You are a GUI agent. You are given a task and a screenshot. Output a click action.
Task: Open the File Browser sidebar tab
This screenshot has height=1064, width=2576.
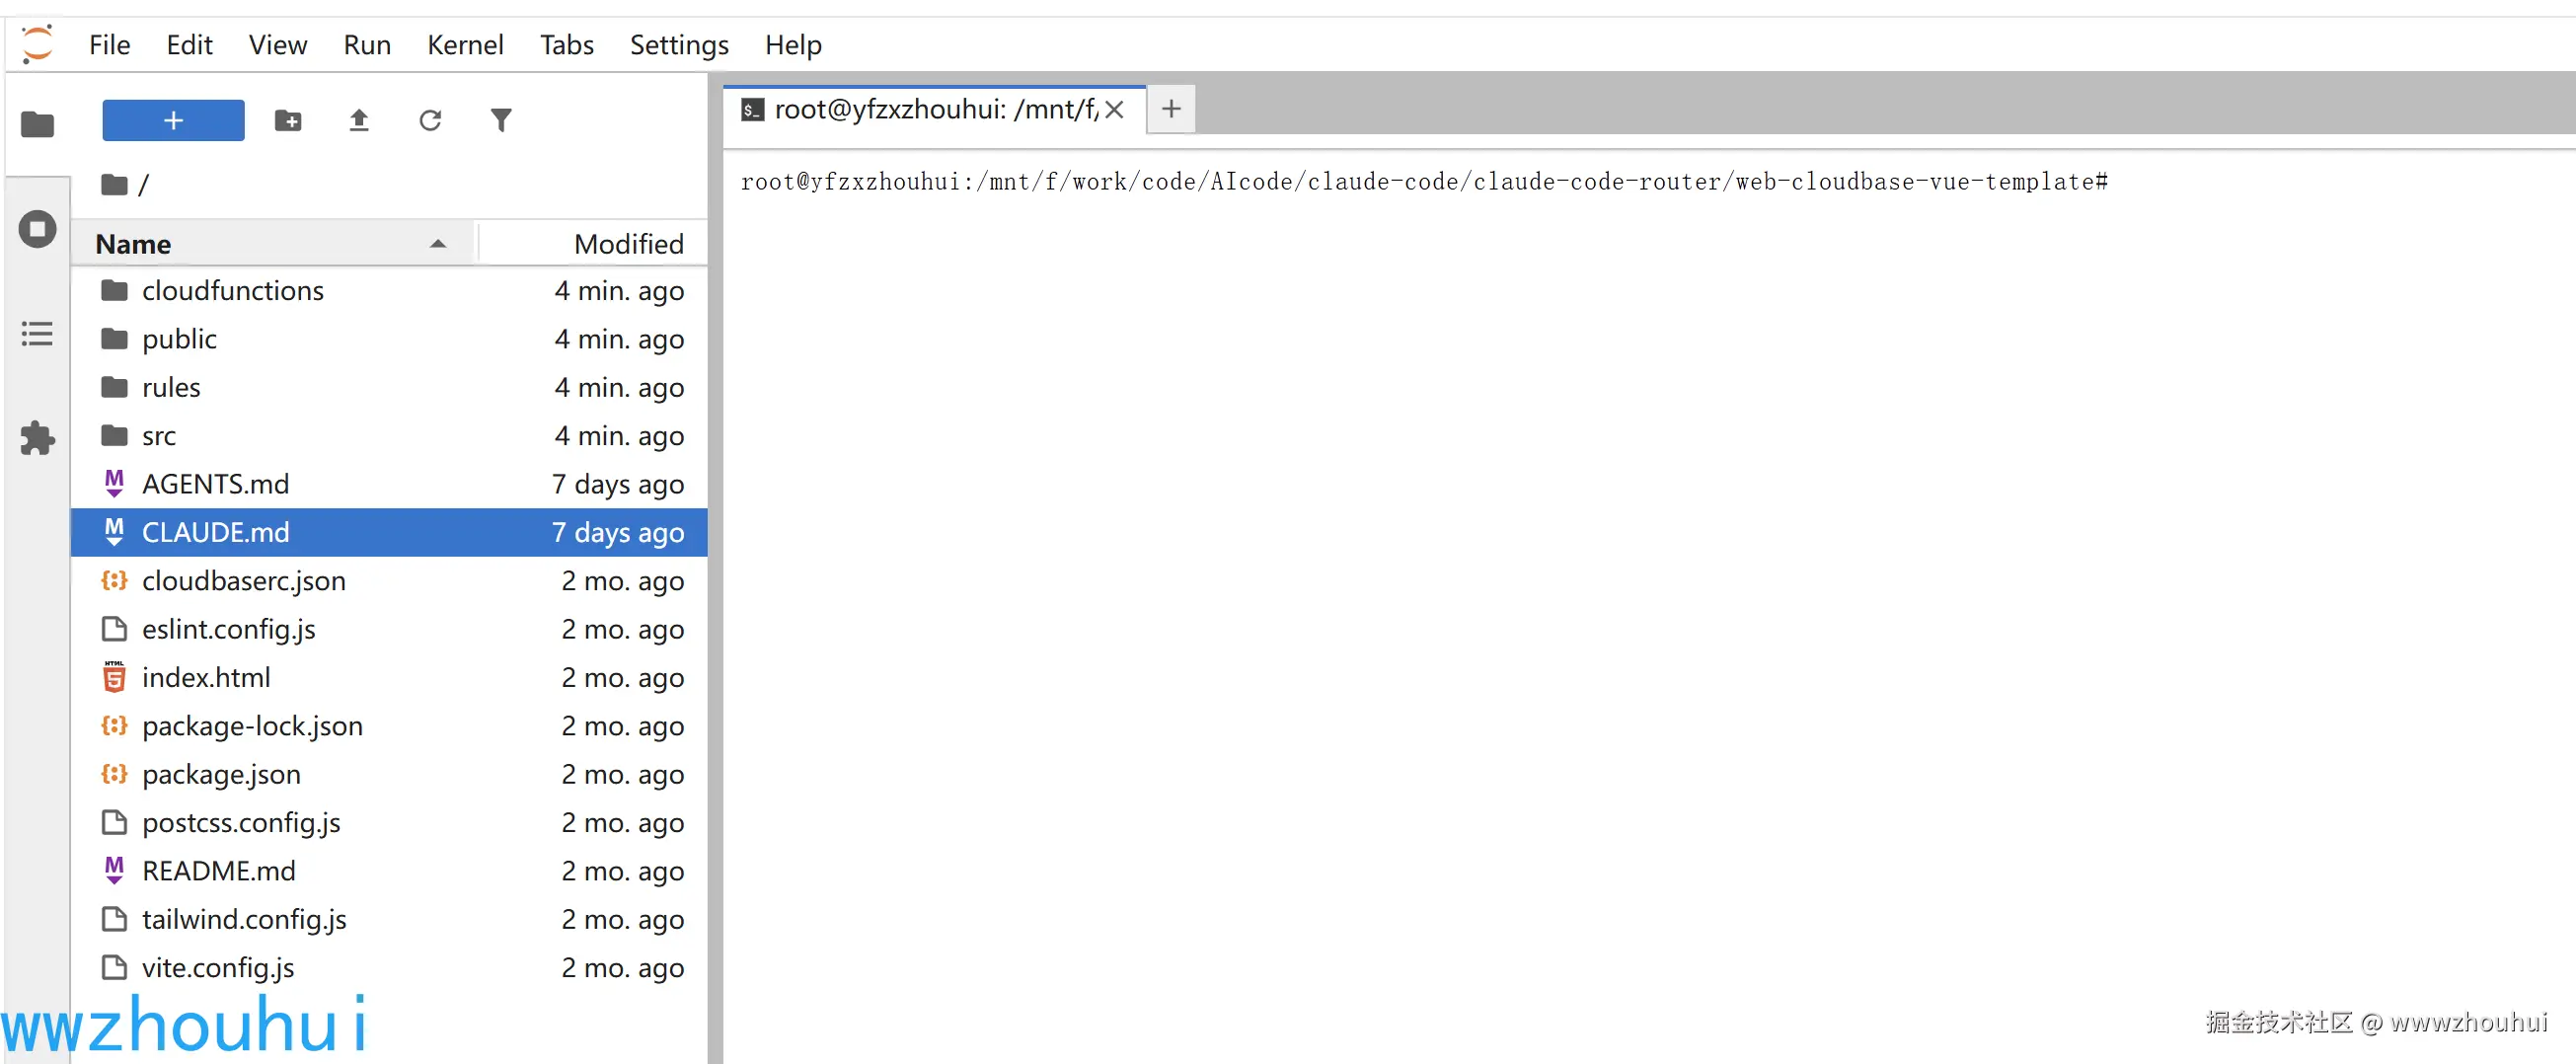point(37,124)
